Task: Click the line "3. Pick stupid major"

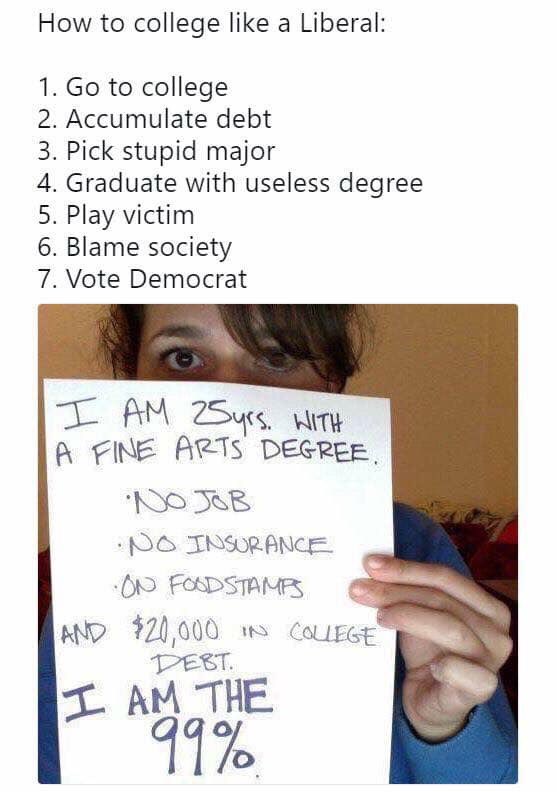Action: tap(156, 152)
